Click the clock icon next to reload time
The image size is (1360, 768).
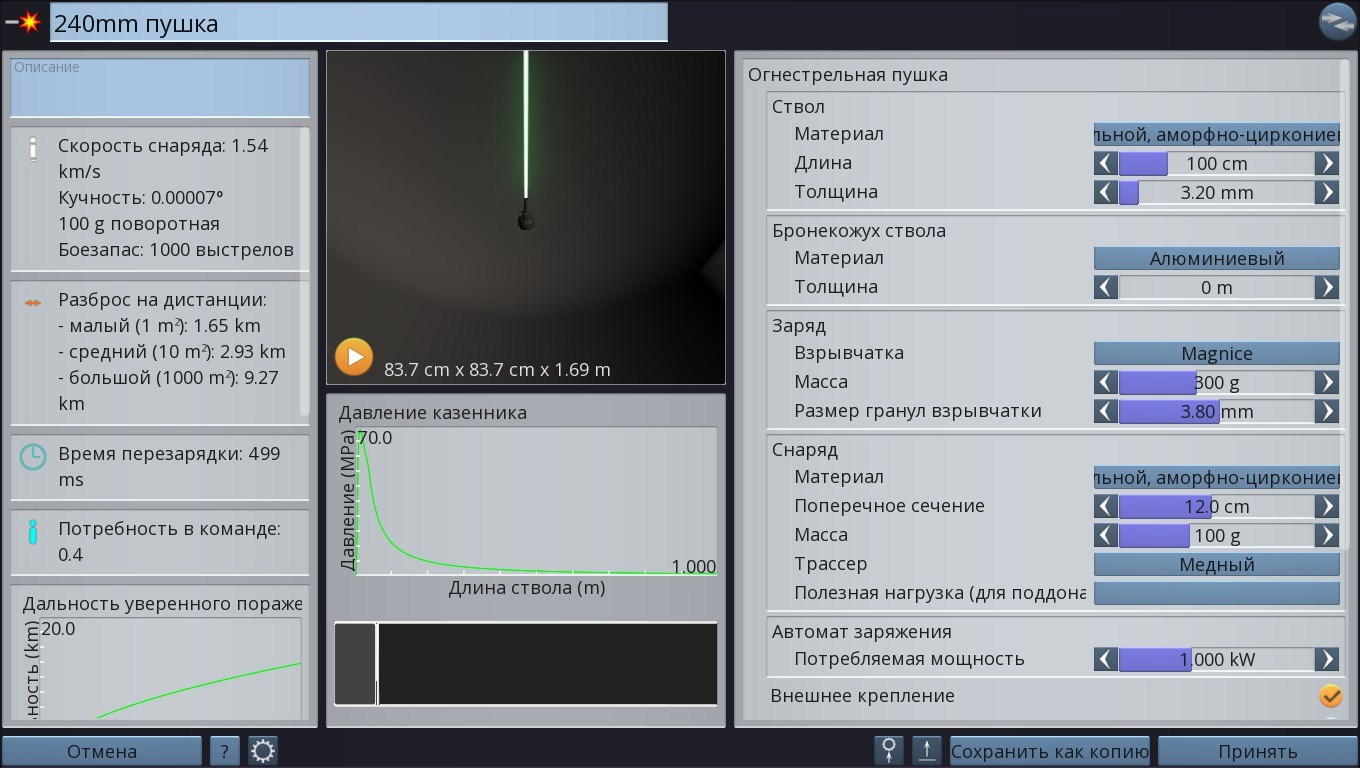click(33, 457)
